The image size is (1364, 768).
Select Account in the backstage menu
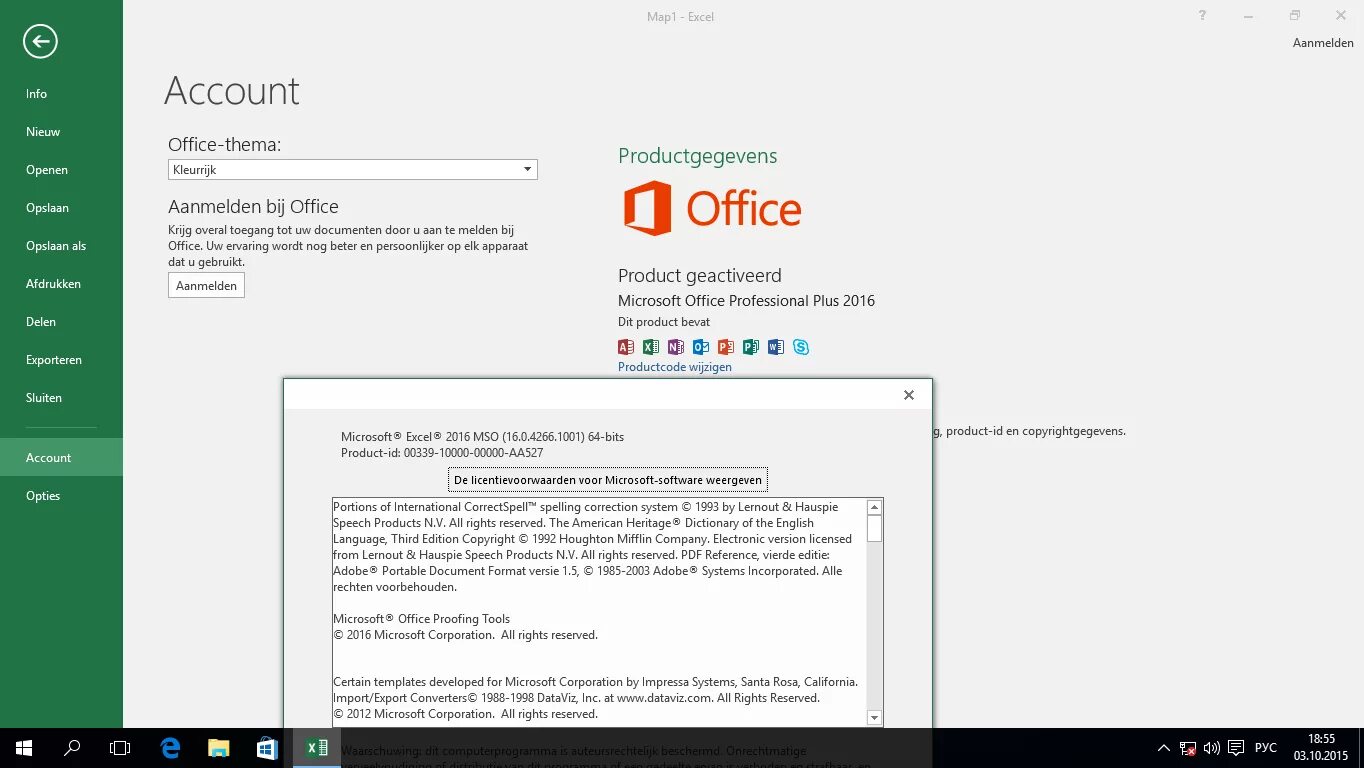click(61, 457)
